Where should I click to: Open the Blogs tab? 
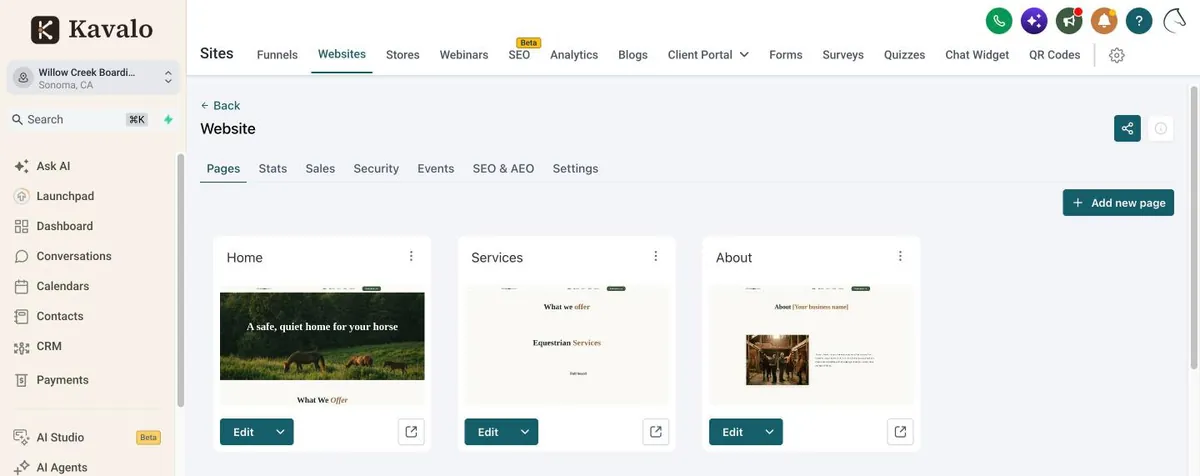pos(633,55)
